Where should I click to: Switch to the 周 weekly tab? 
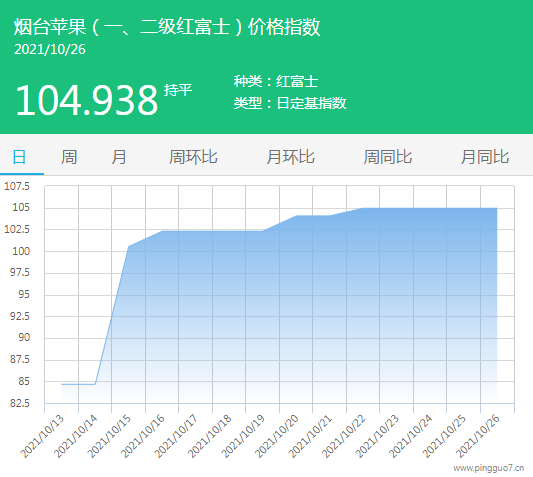(x=69, y=157)
